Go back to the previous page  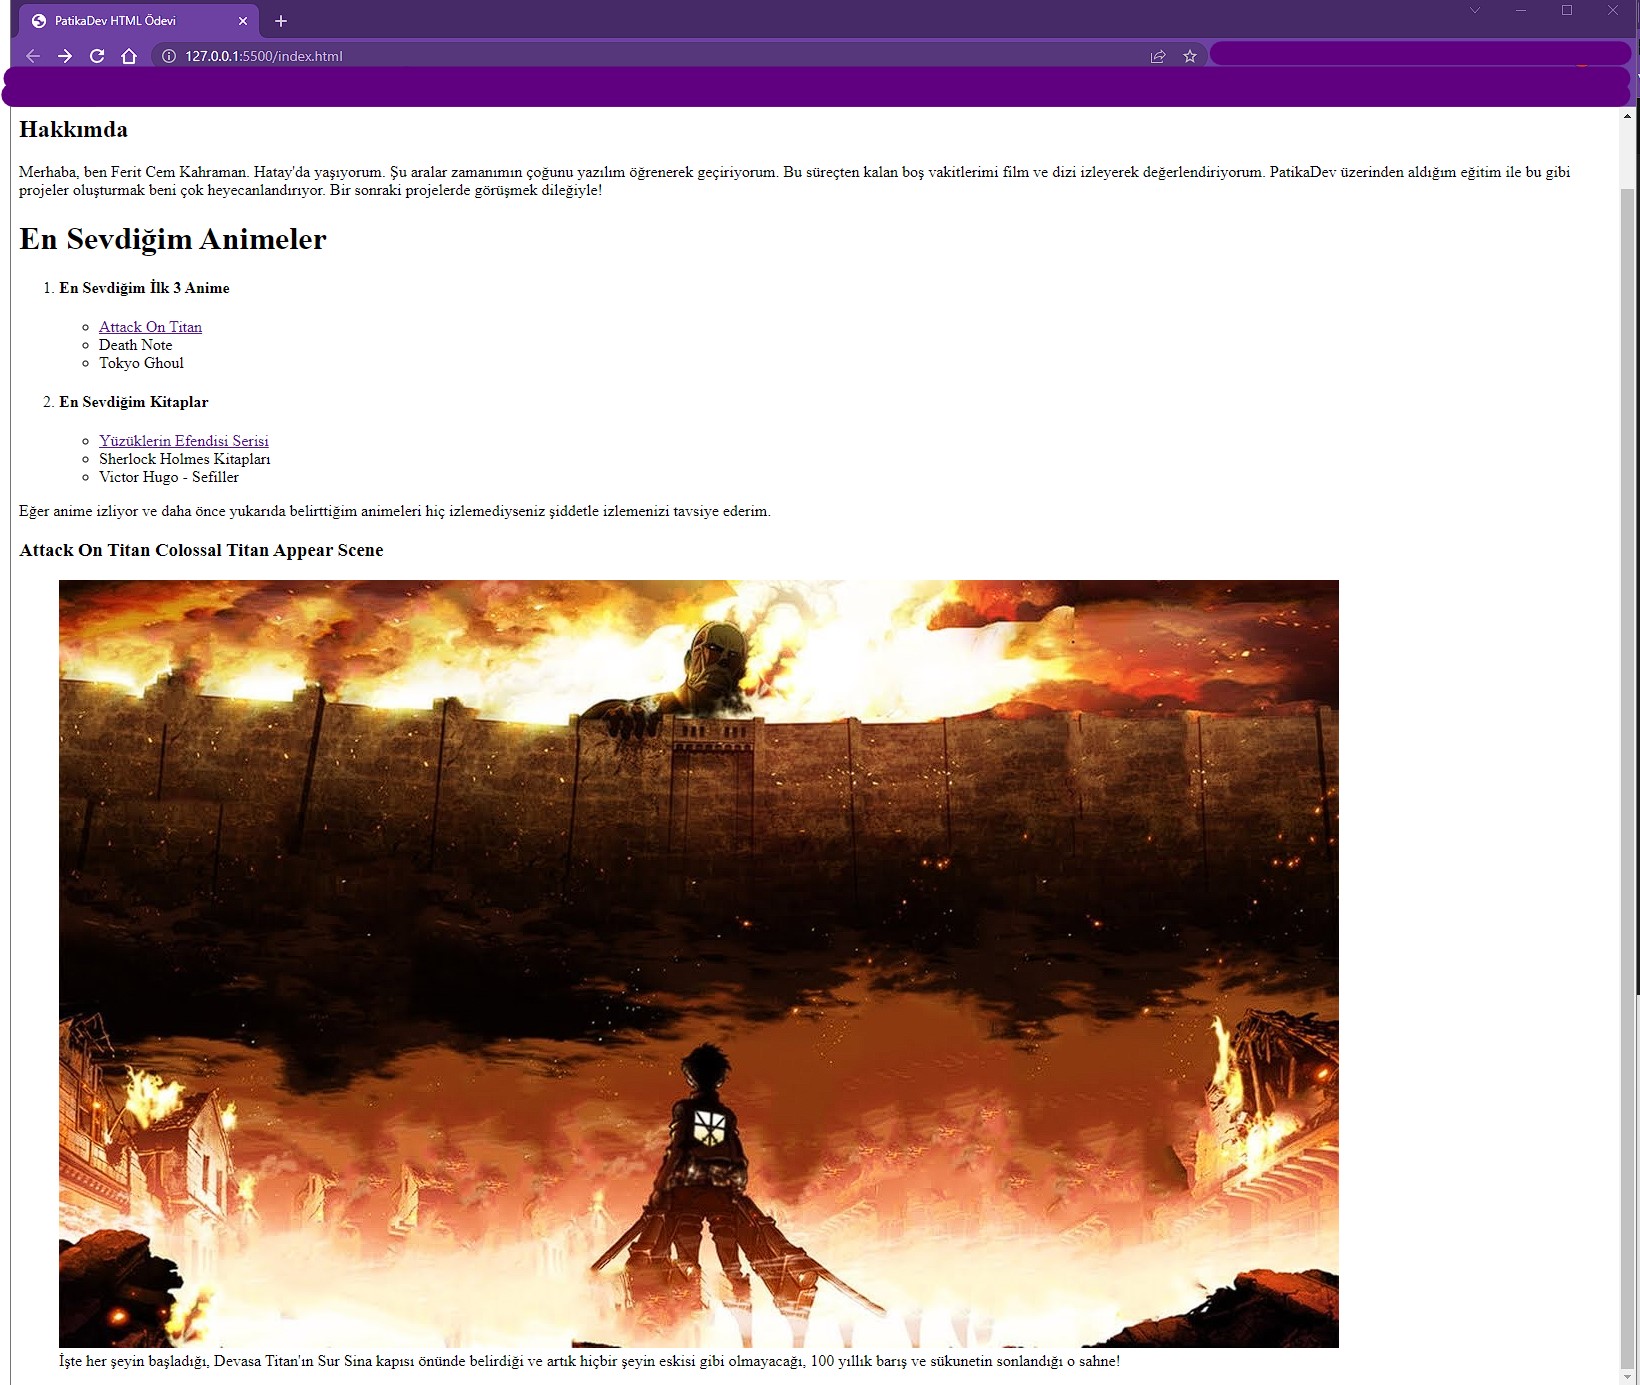[33, 56]
